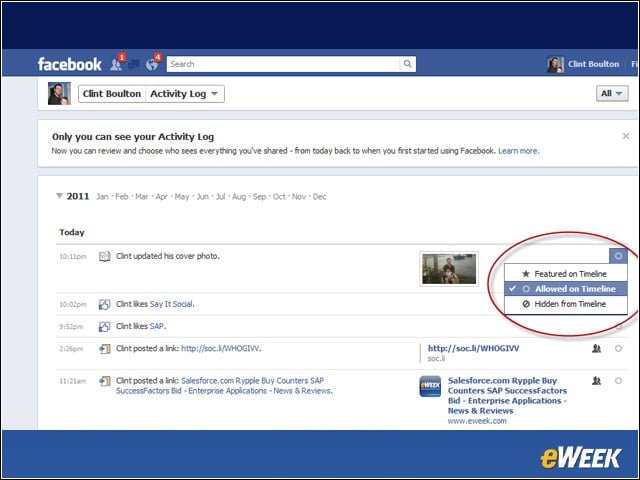Jump to May in 2011
The height and width of the screenshot is (480, 640).
tap(182, 197)
